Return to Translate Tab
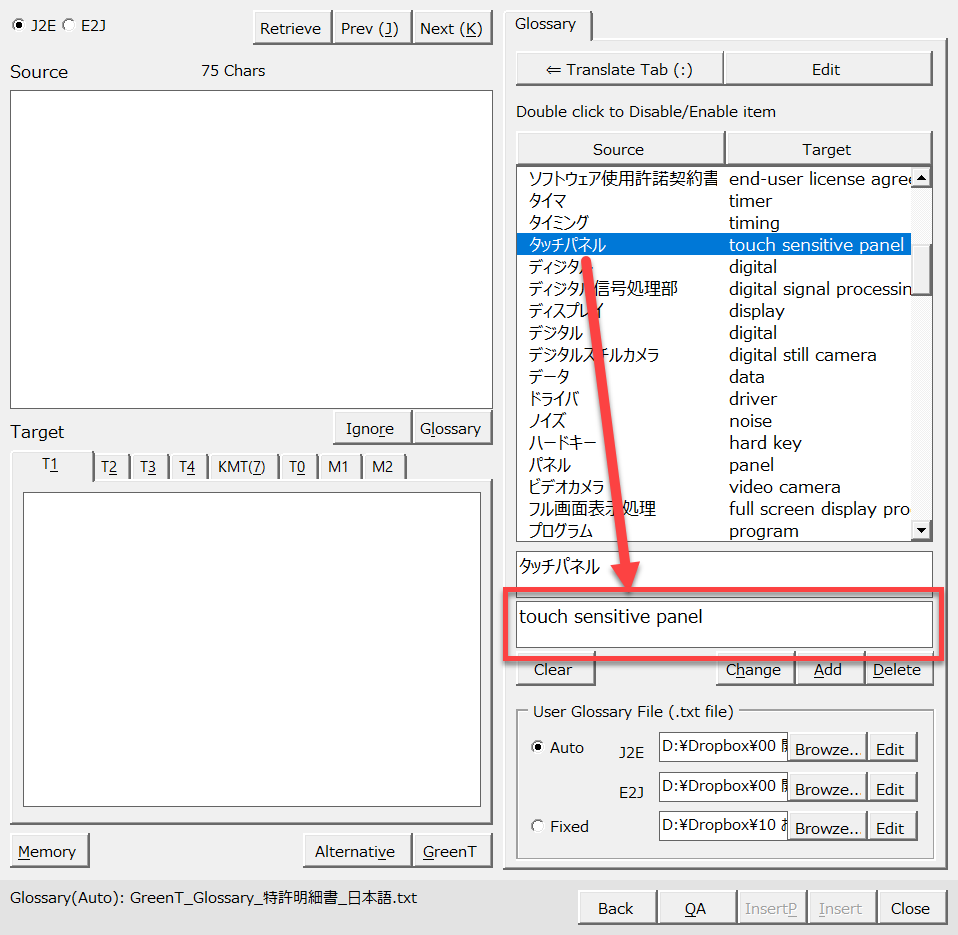958x935 pixels. (619, 70)
